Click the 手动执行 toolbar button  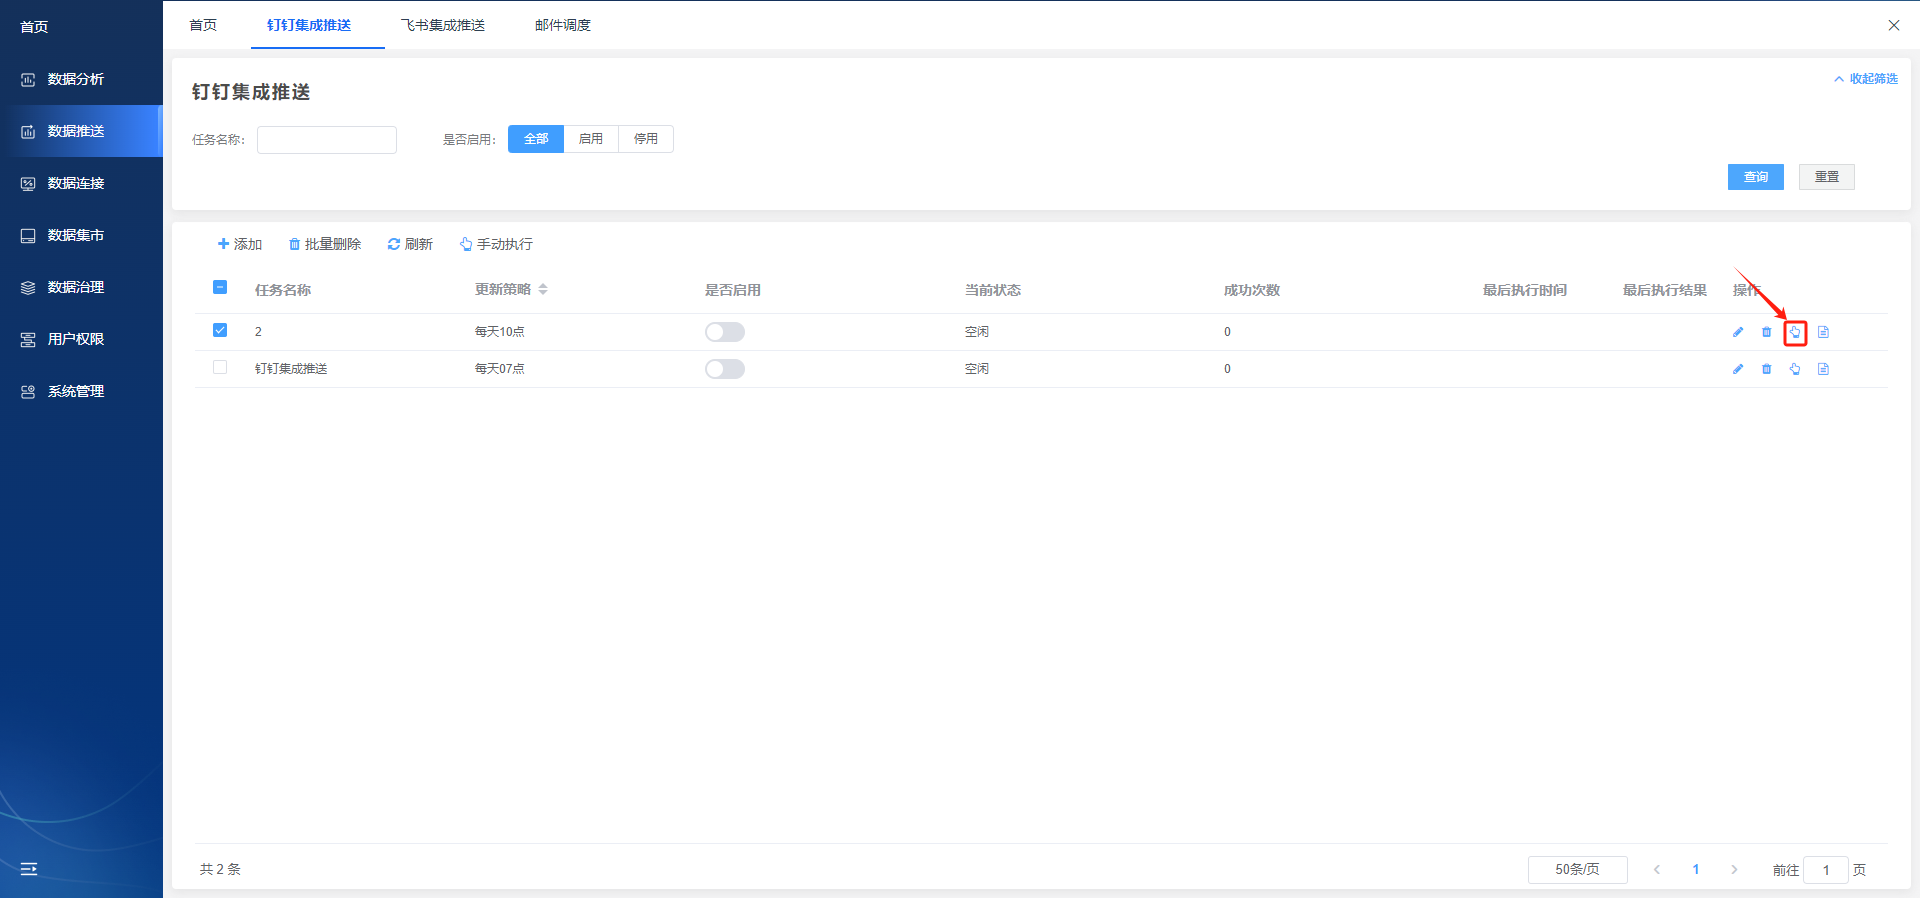pyautogui.click(x=496, y=244)
